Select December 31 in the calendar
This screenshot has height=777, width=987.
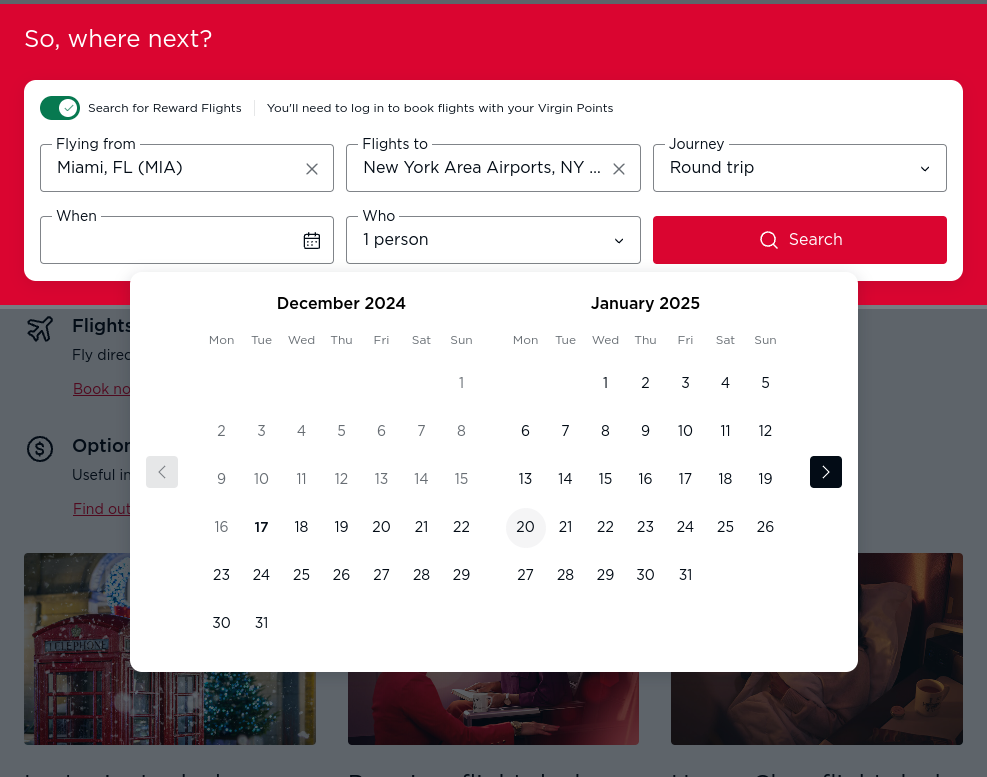tap(261, 623)
